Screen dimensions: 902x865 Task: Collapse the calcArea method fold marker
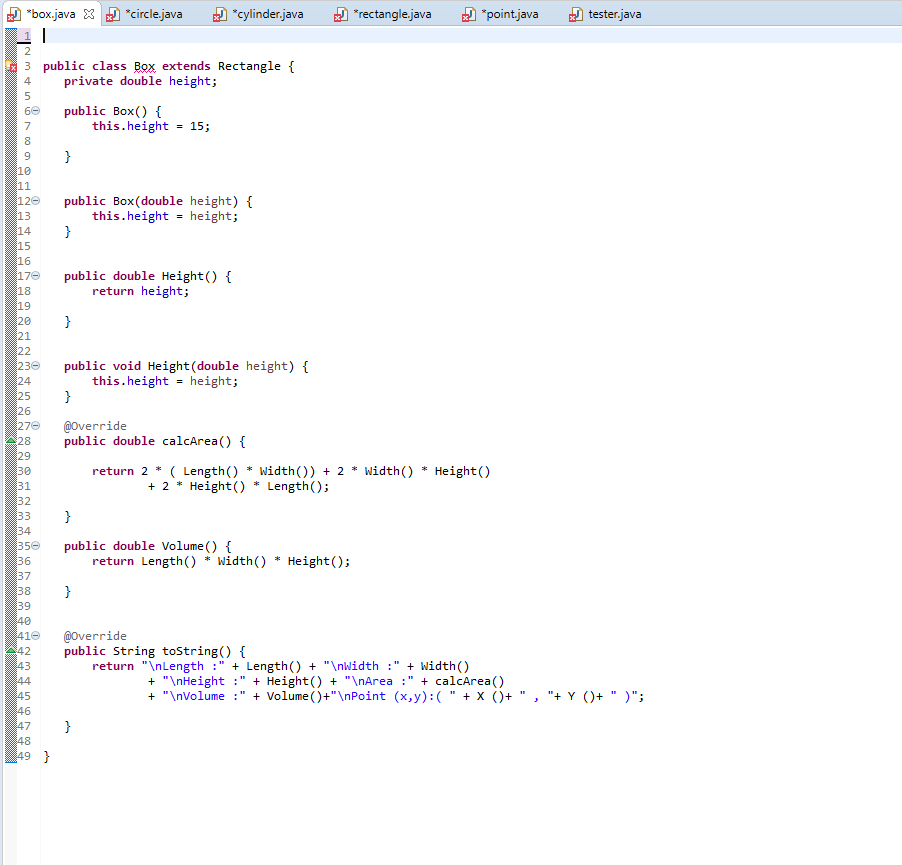33,425
